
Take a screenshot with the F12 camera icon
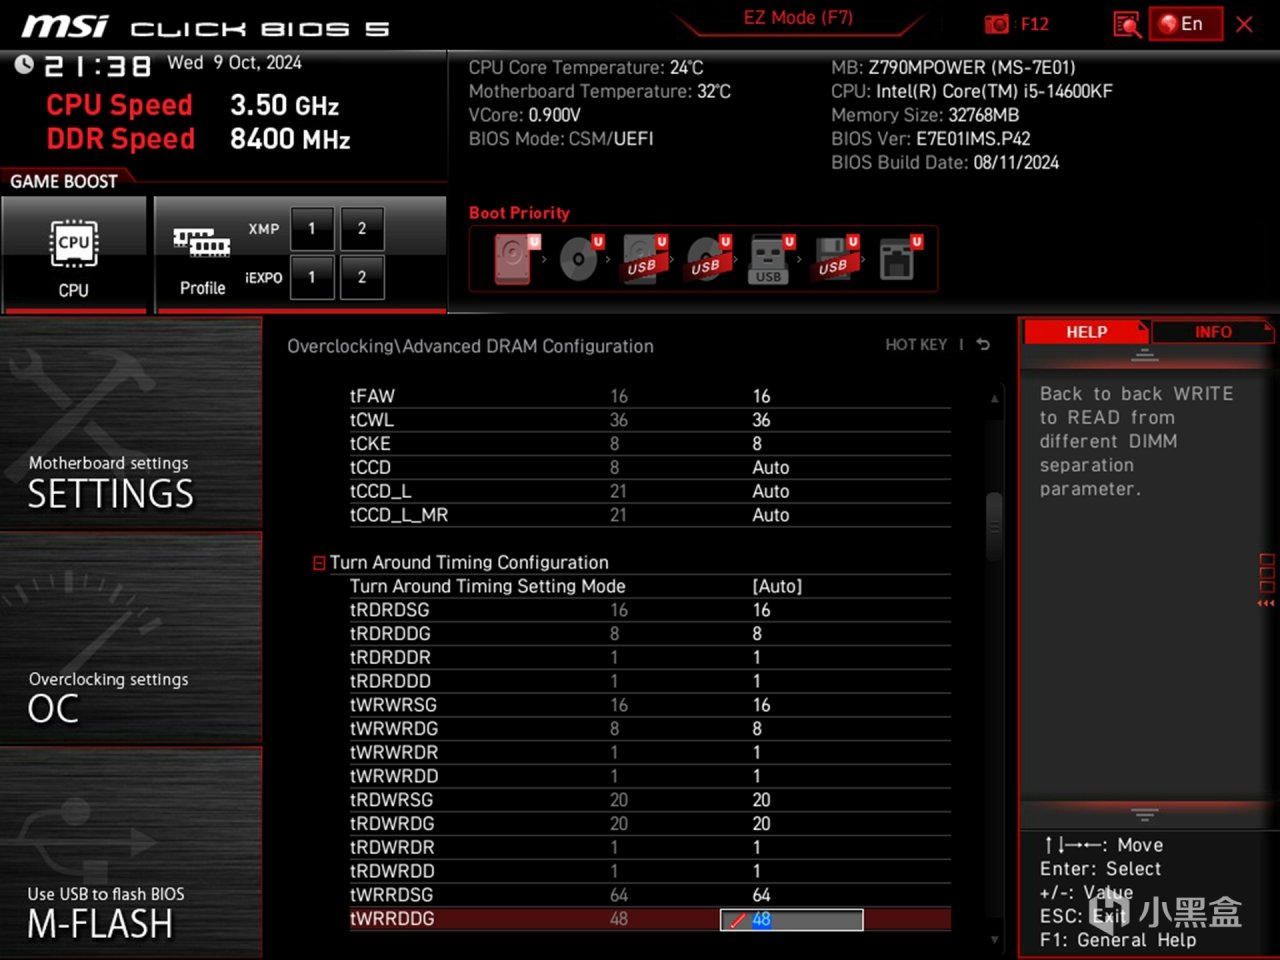pyautogui.click(x=997, y=24)
